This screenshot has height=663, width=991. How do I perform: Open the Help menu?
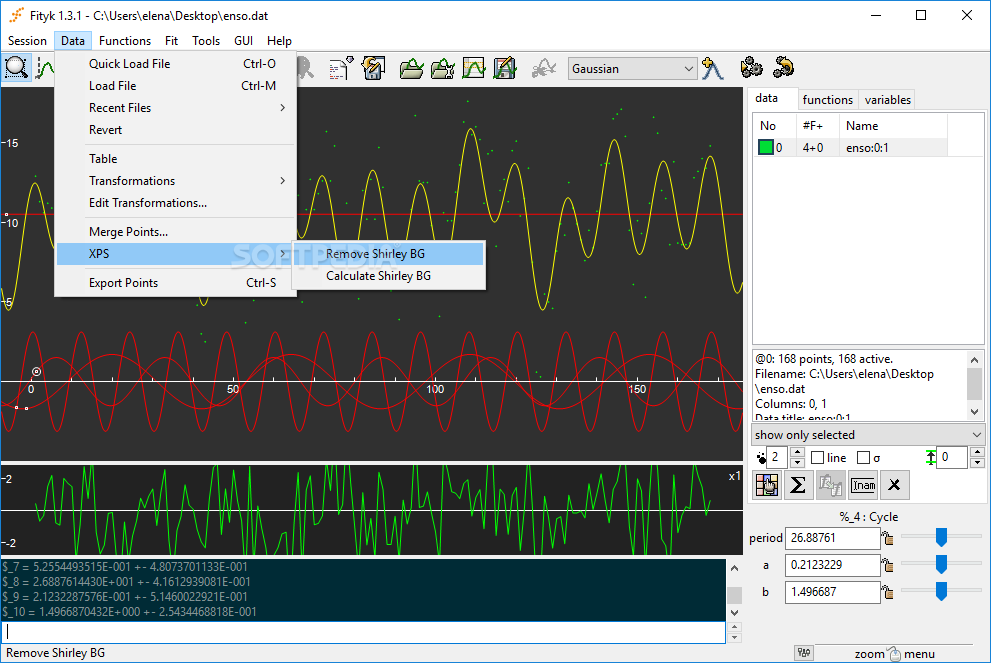[279, 40]
